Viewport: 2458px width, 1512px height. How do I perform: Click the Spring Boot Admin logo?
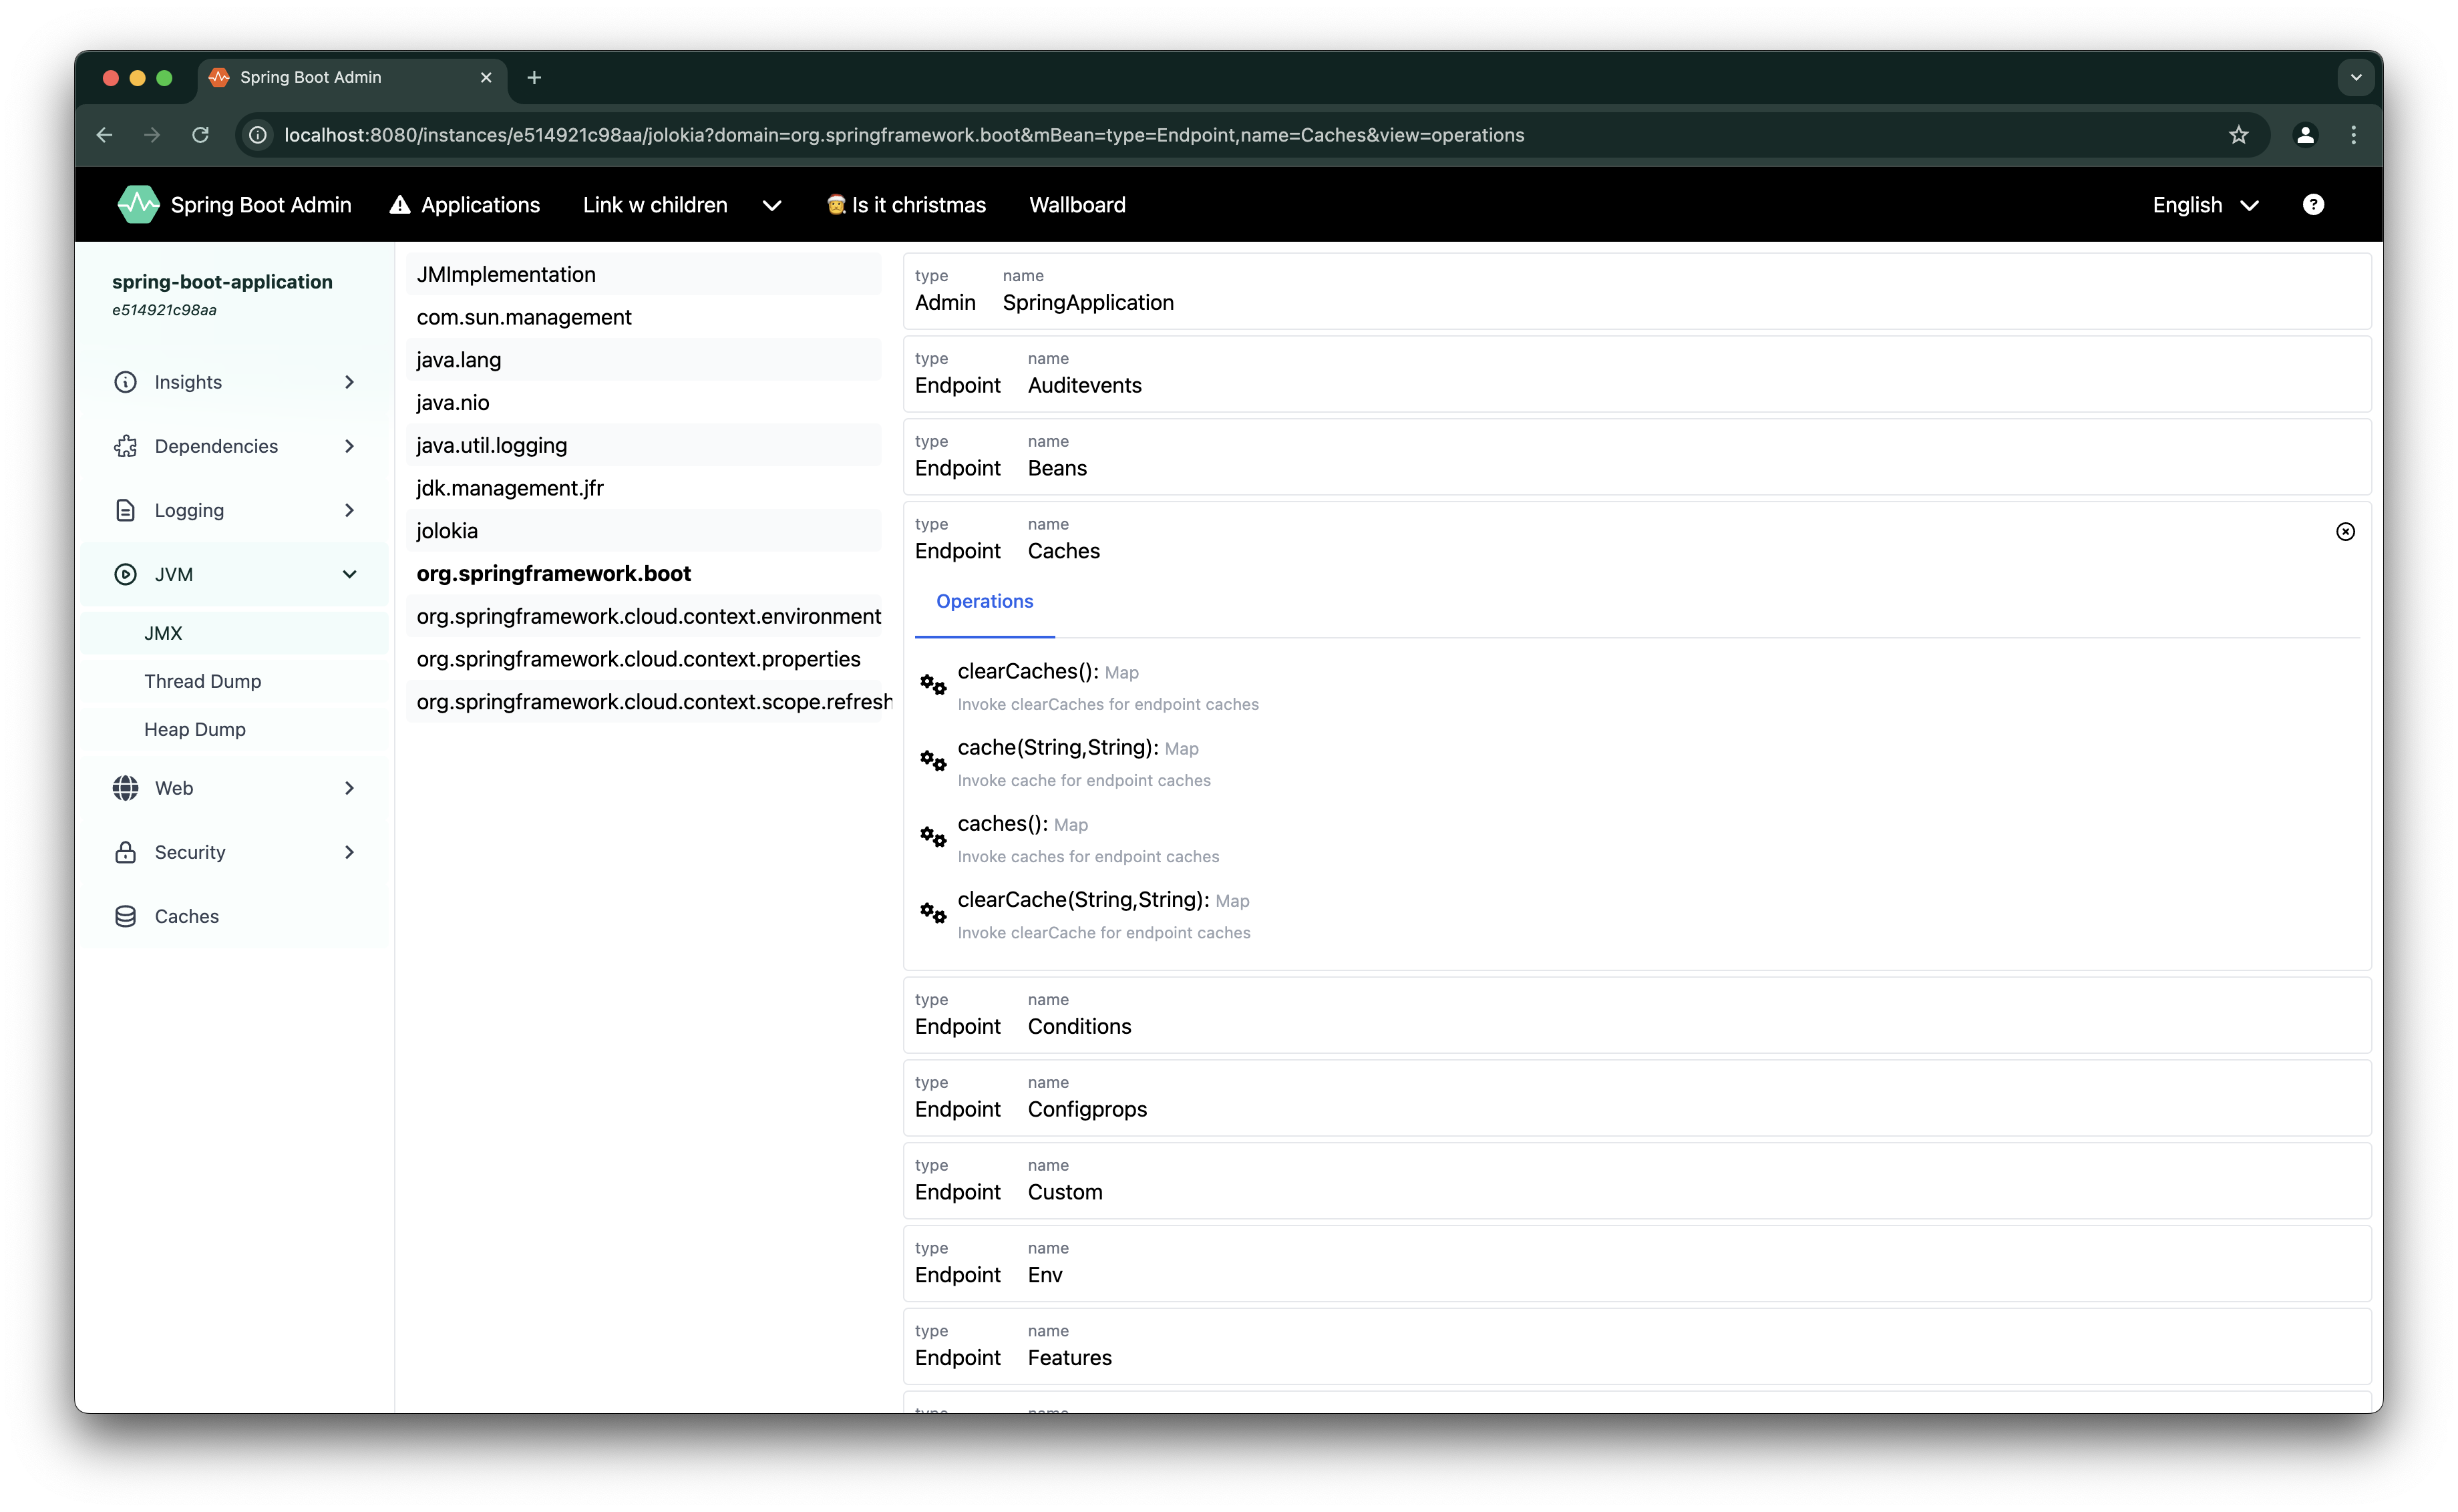coord(138,204)
